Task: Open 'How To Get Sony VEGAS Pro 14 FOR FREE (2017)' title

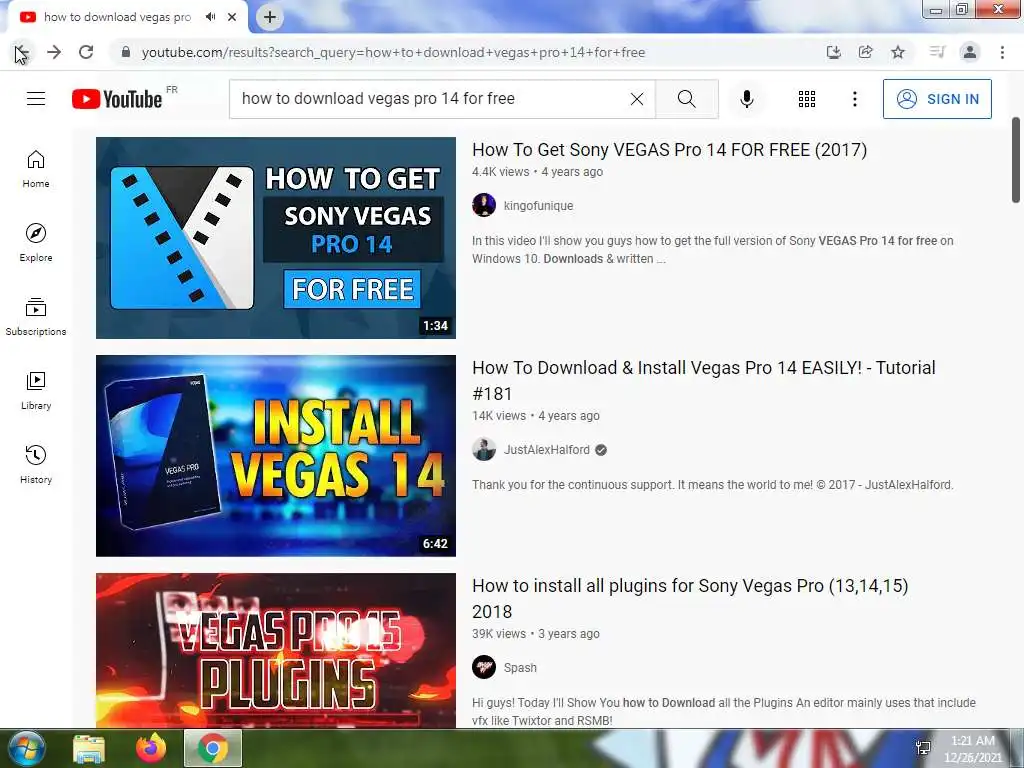Action: [669, 150]
